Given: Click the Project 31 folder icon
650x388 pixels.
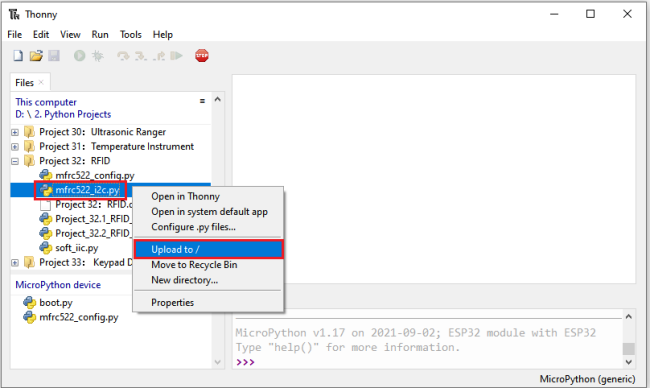Looking at the screenshot, I should click(x=29, y=147).
